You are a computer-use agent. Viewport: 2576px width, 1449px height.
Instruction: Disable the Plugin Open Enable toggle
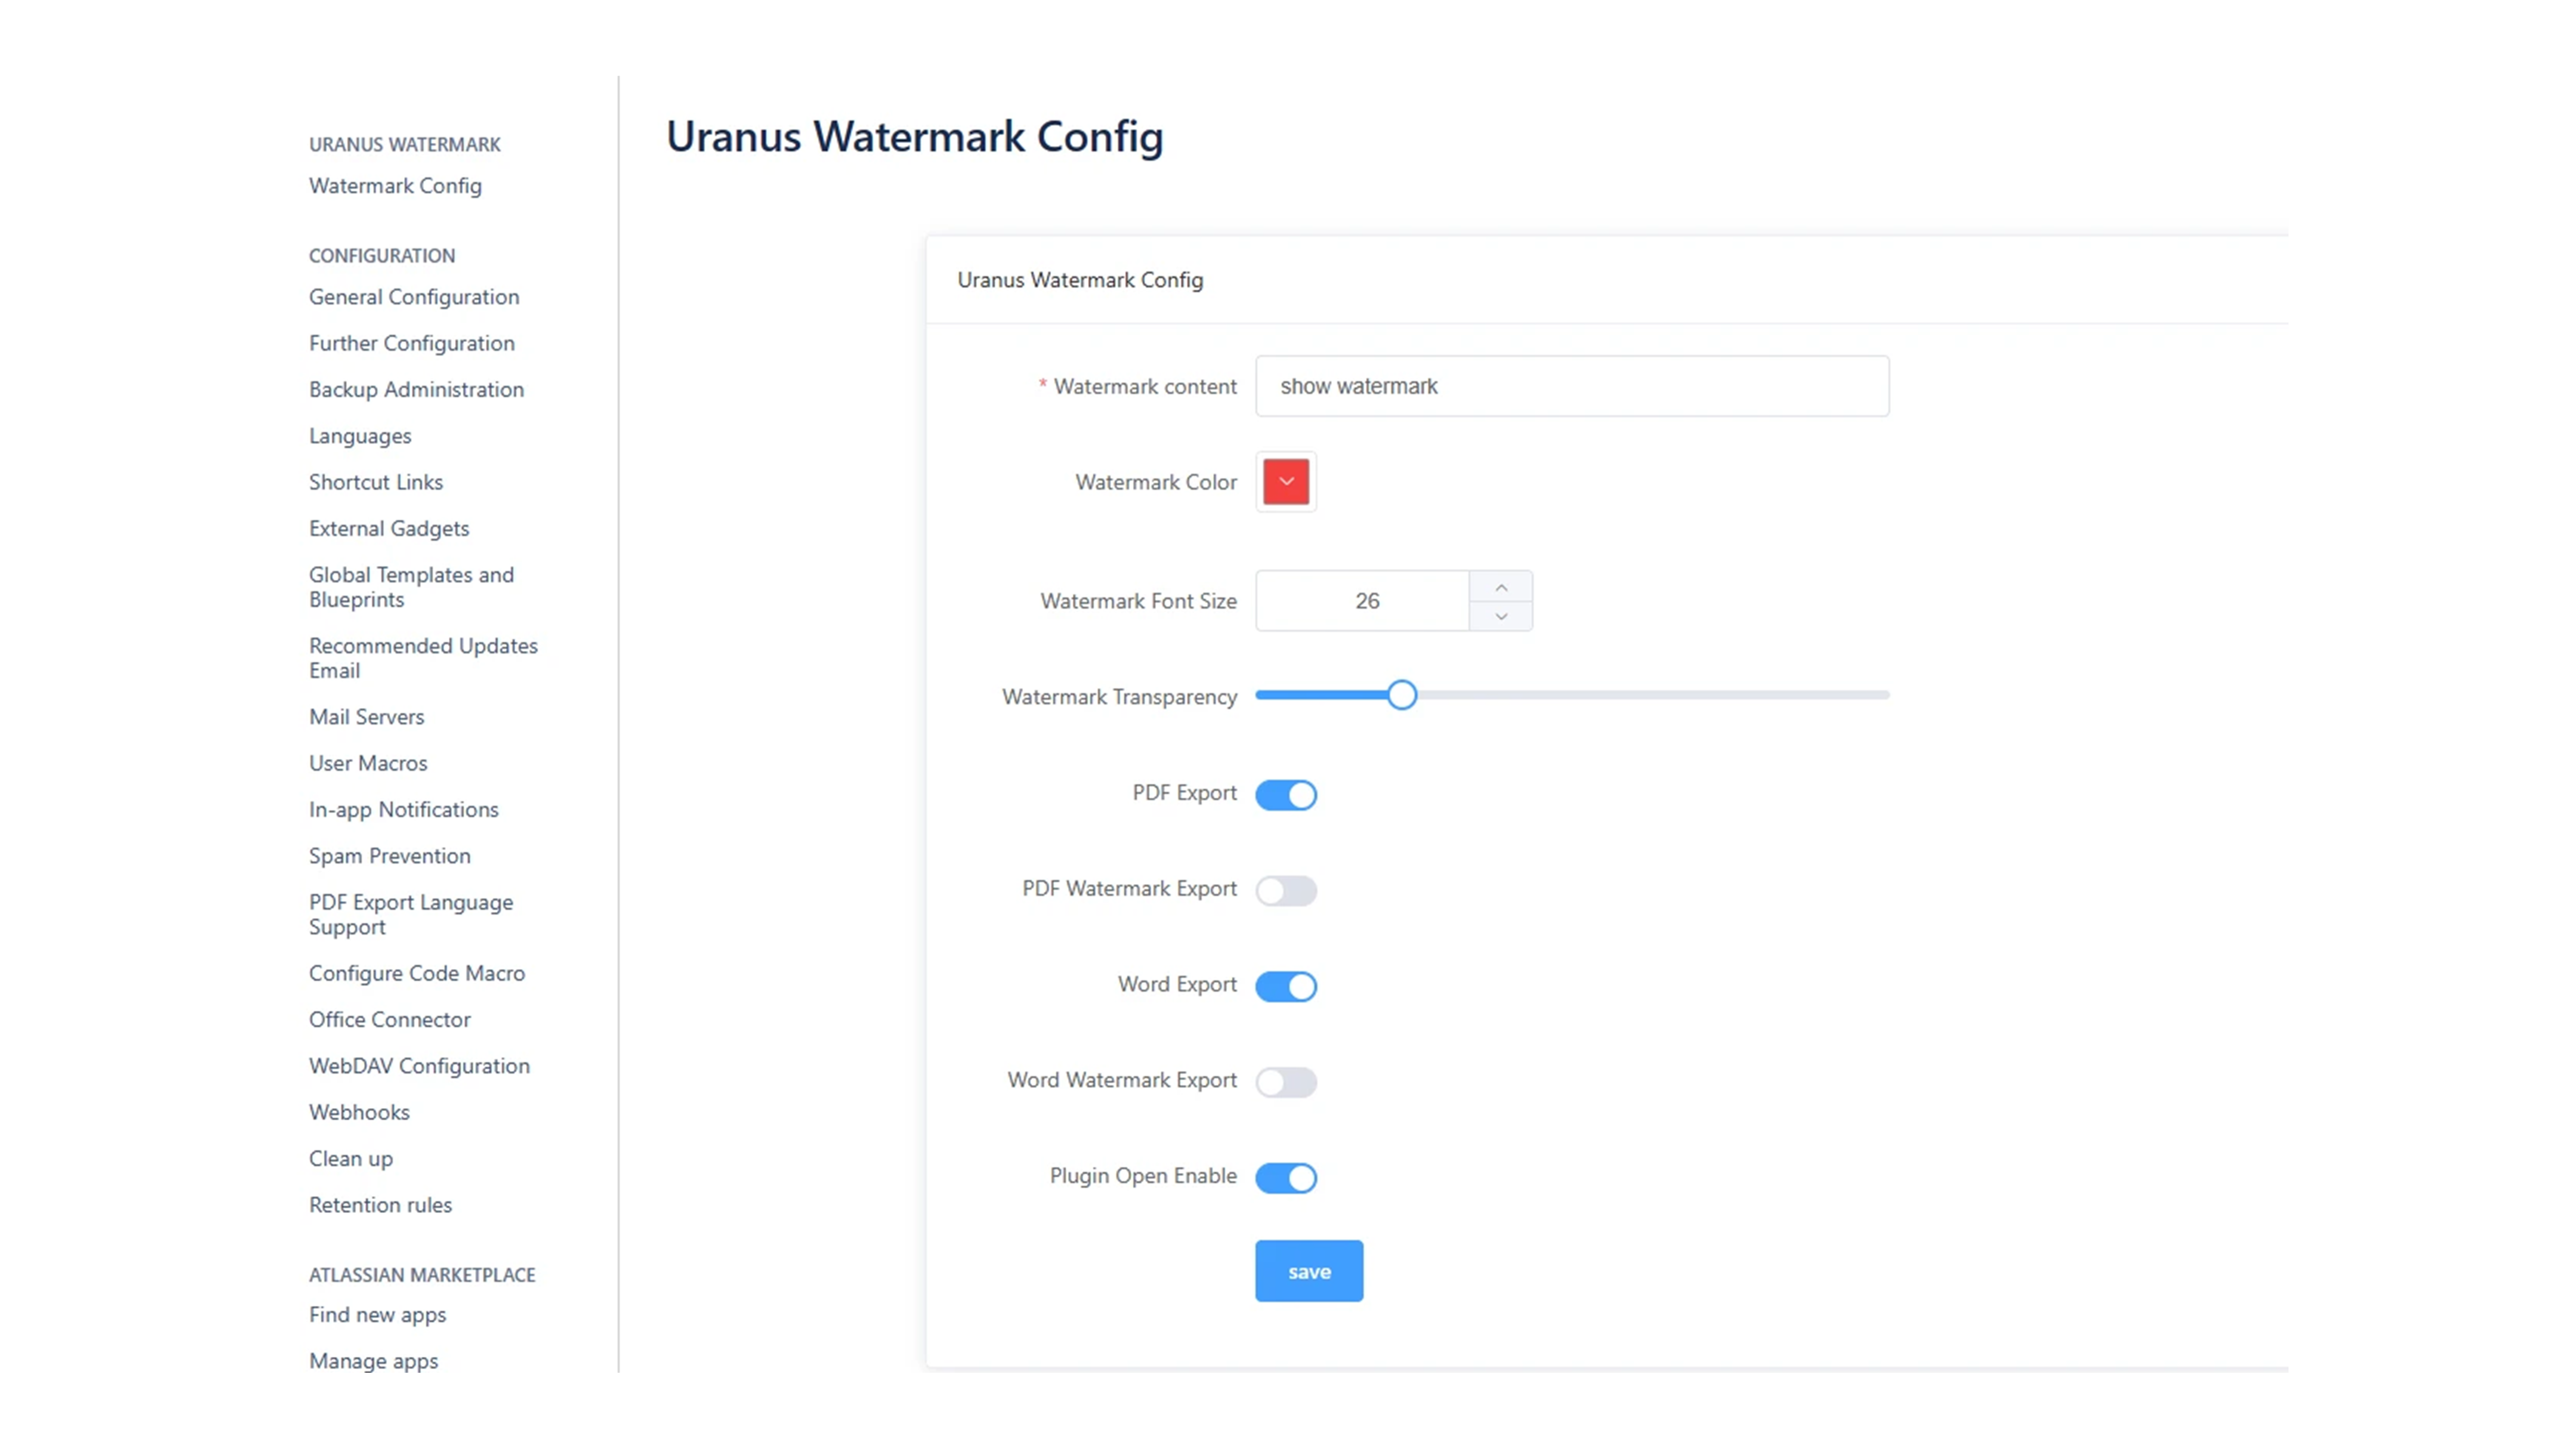pos(1286,1175)
